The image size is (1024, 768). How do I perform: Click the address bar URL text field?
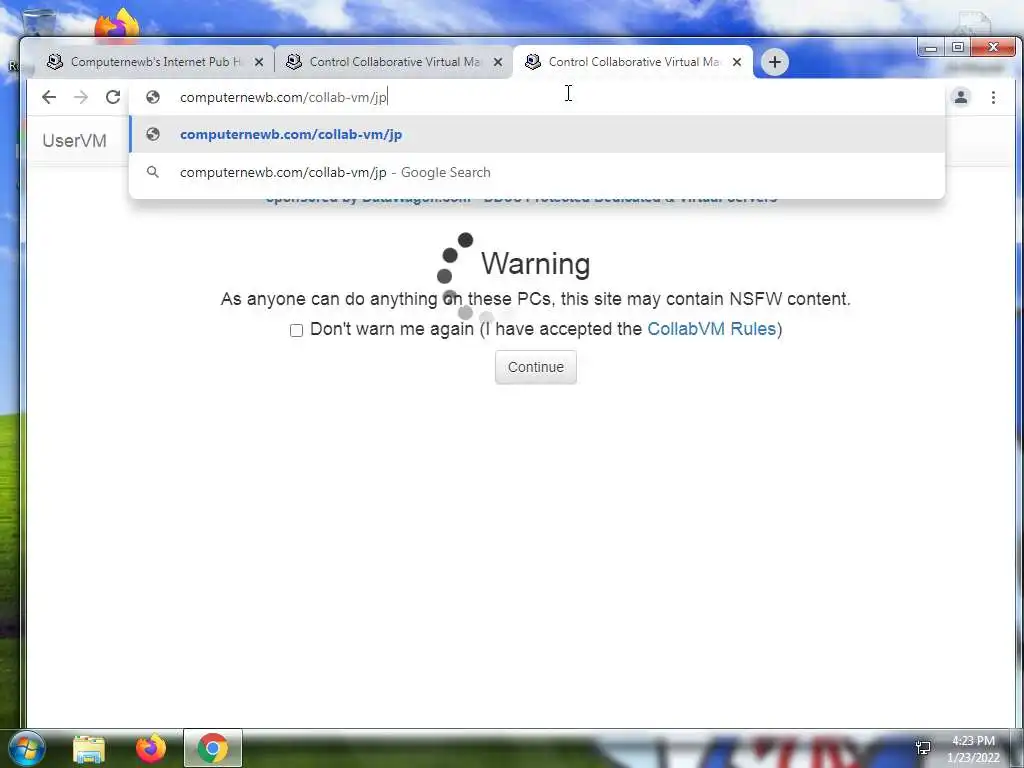pos(536,97)
